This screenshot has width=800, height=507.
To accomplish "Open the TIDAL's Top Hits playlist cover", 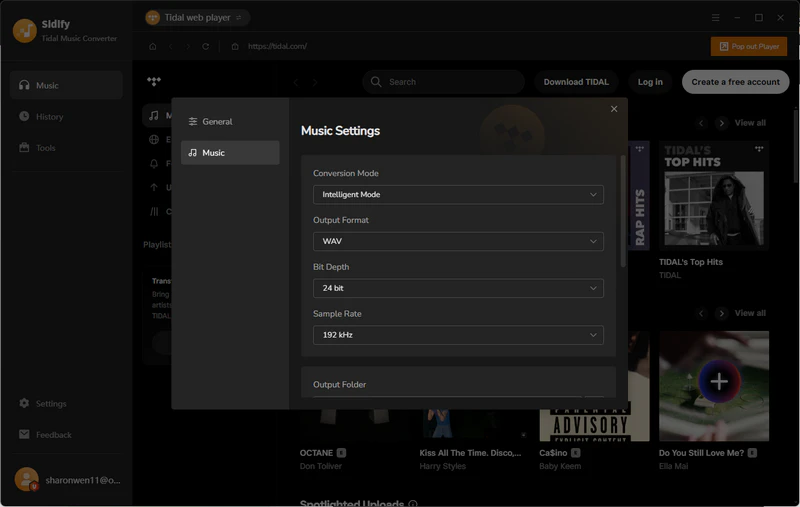I will click(714, 196).
